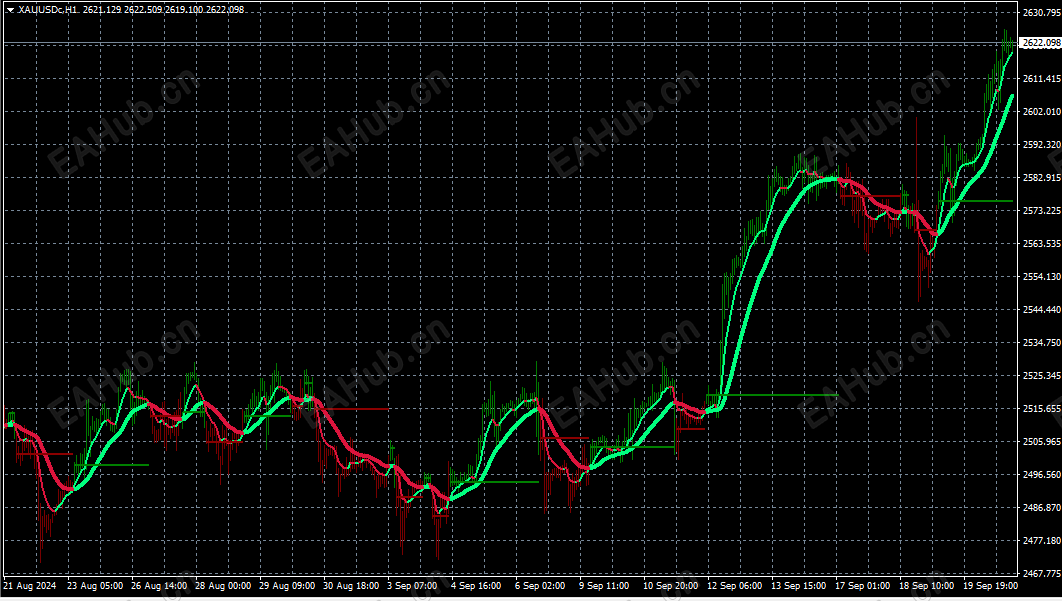Click price scale label 2505.965
Screen dimensions: 1062x601
(1042, 441)
